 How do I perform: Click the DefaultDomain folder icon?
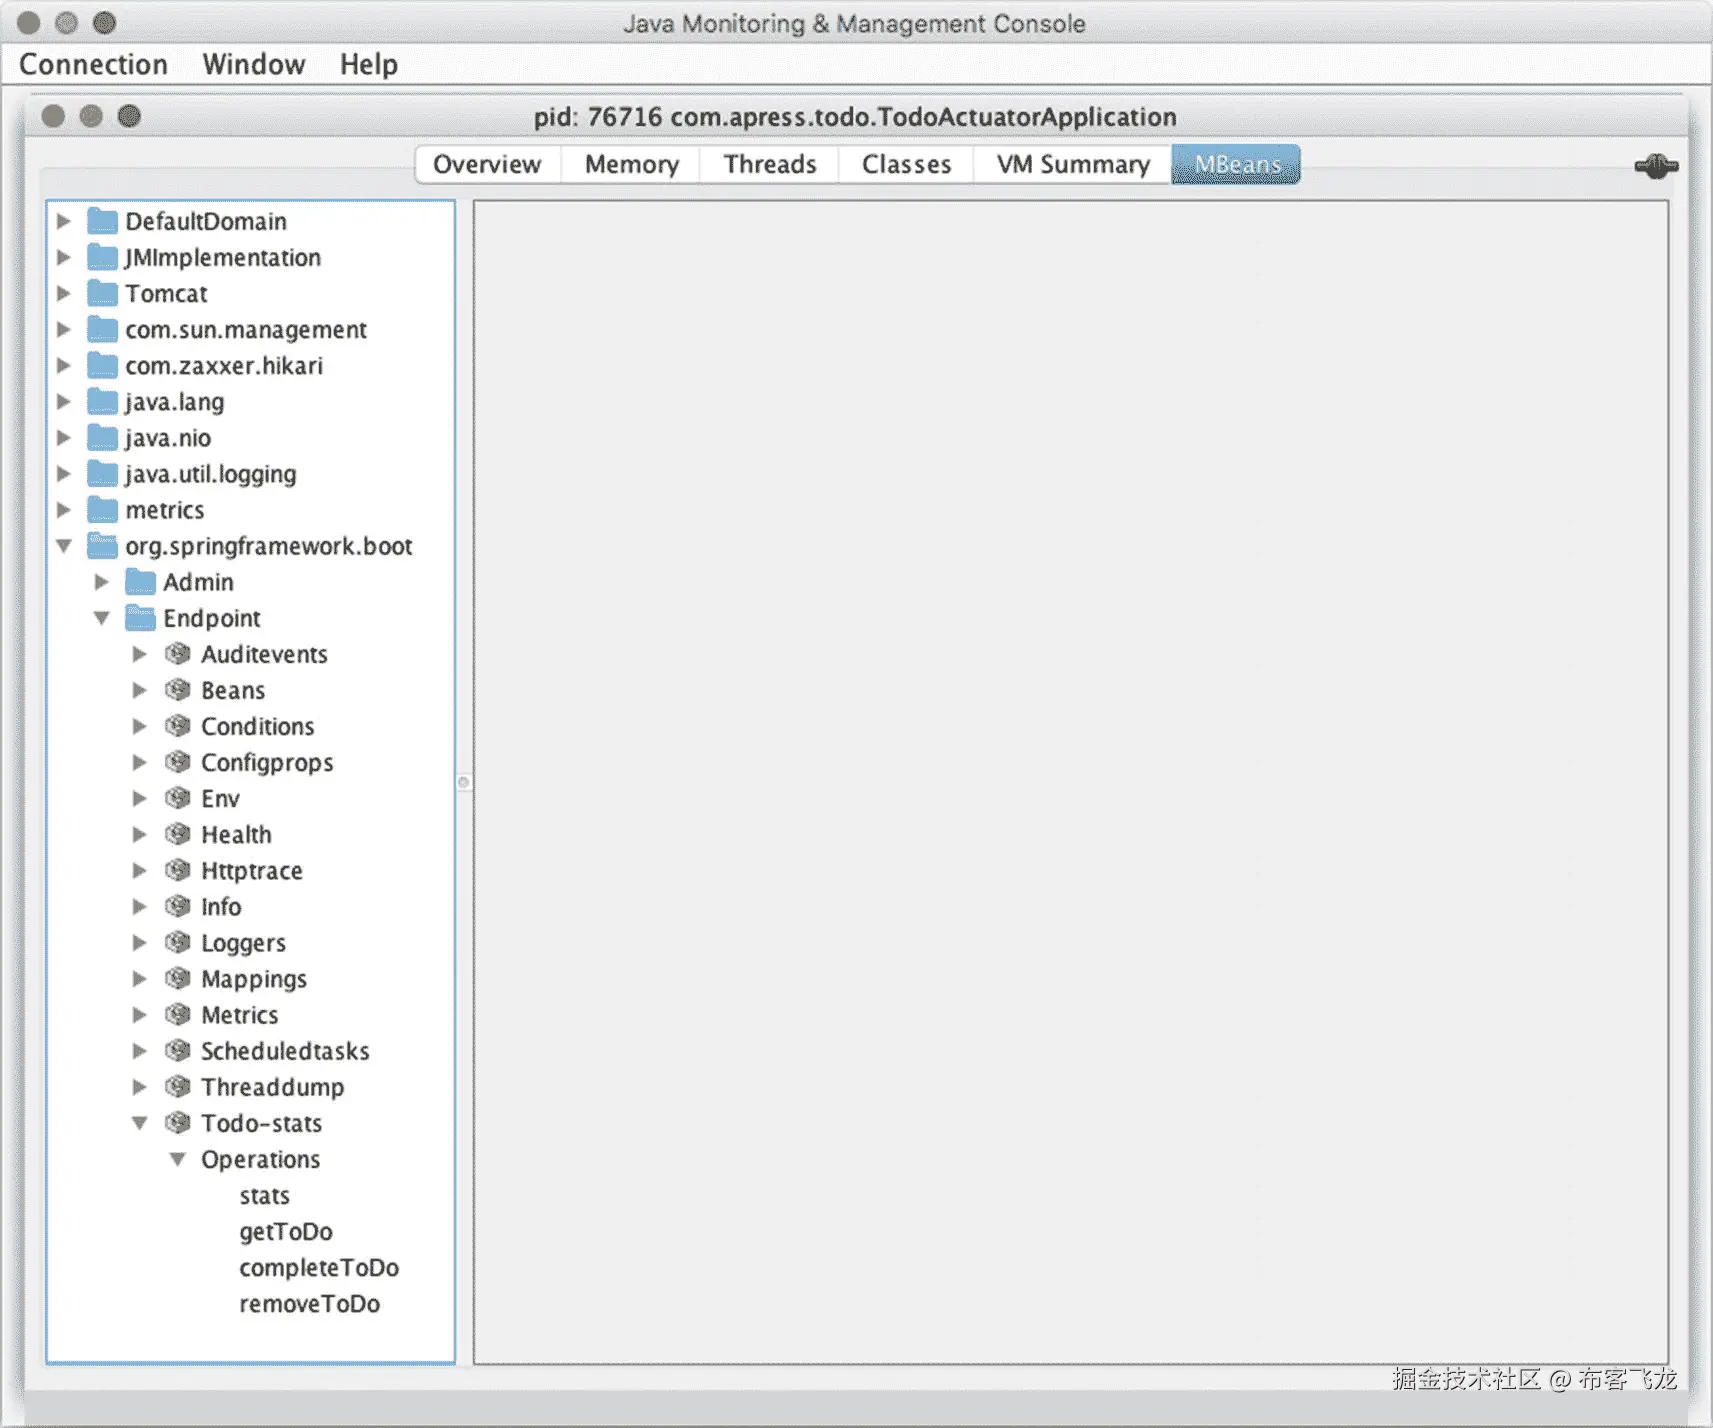[102, 221]
